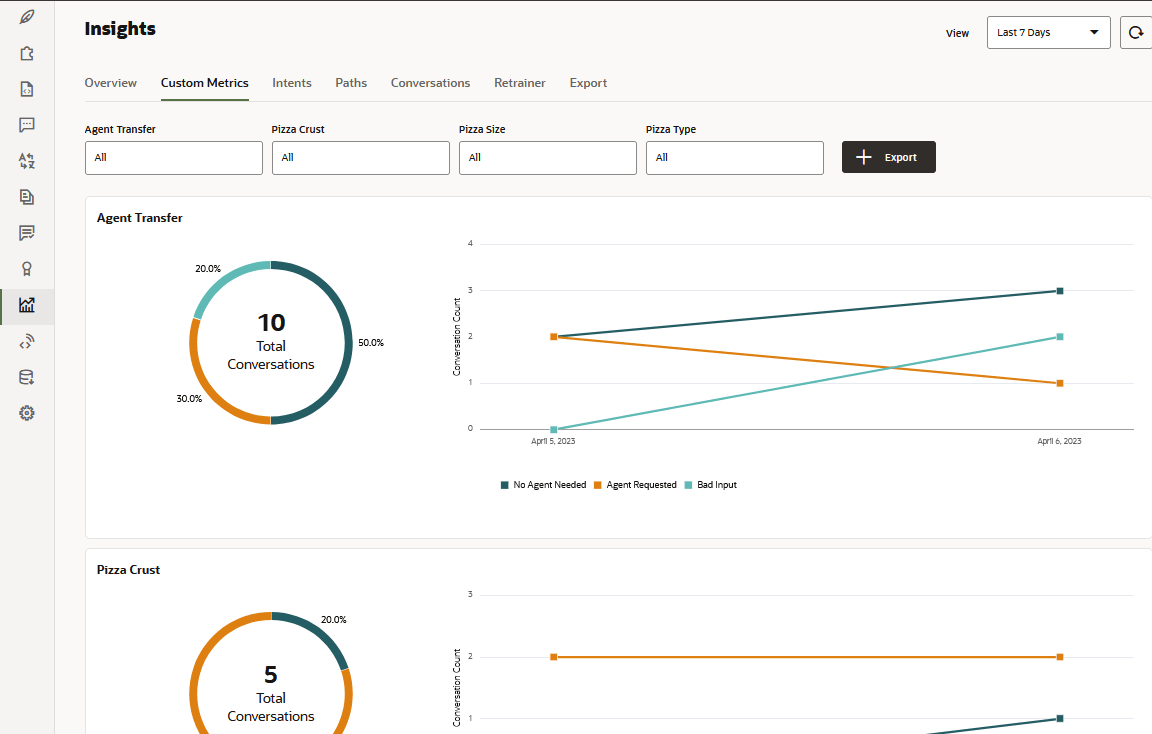
Task: Open the Retrainer tab
Action: [519, 83]
